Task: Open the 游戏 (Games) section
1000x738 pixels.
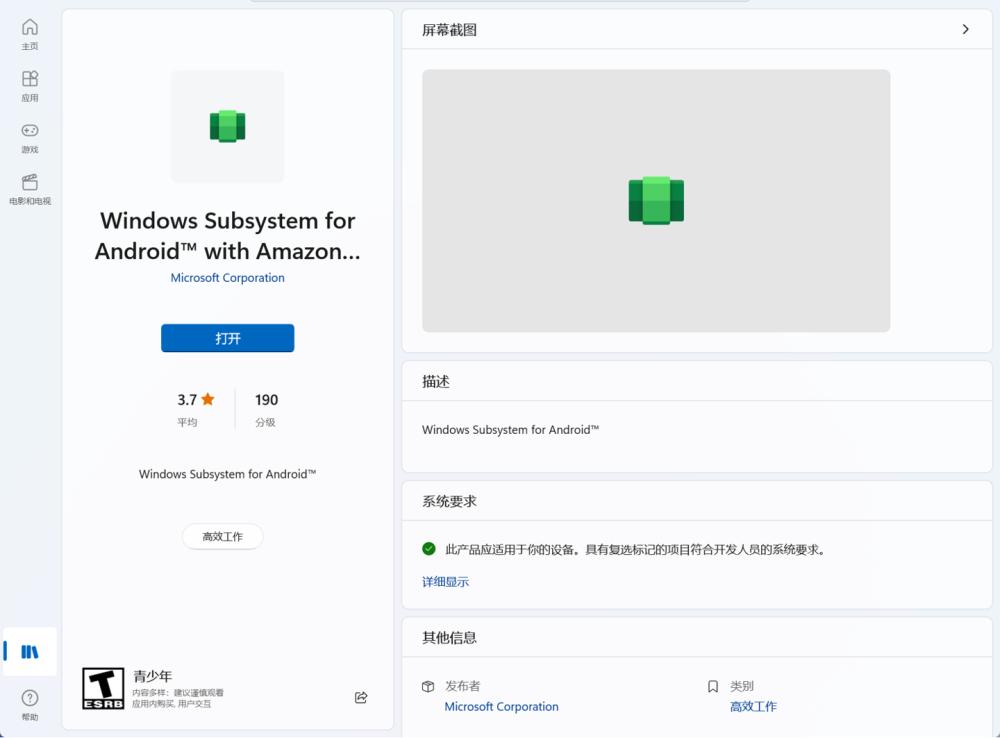Action: coord(30,136)
